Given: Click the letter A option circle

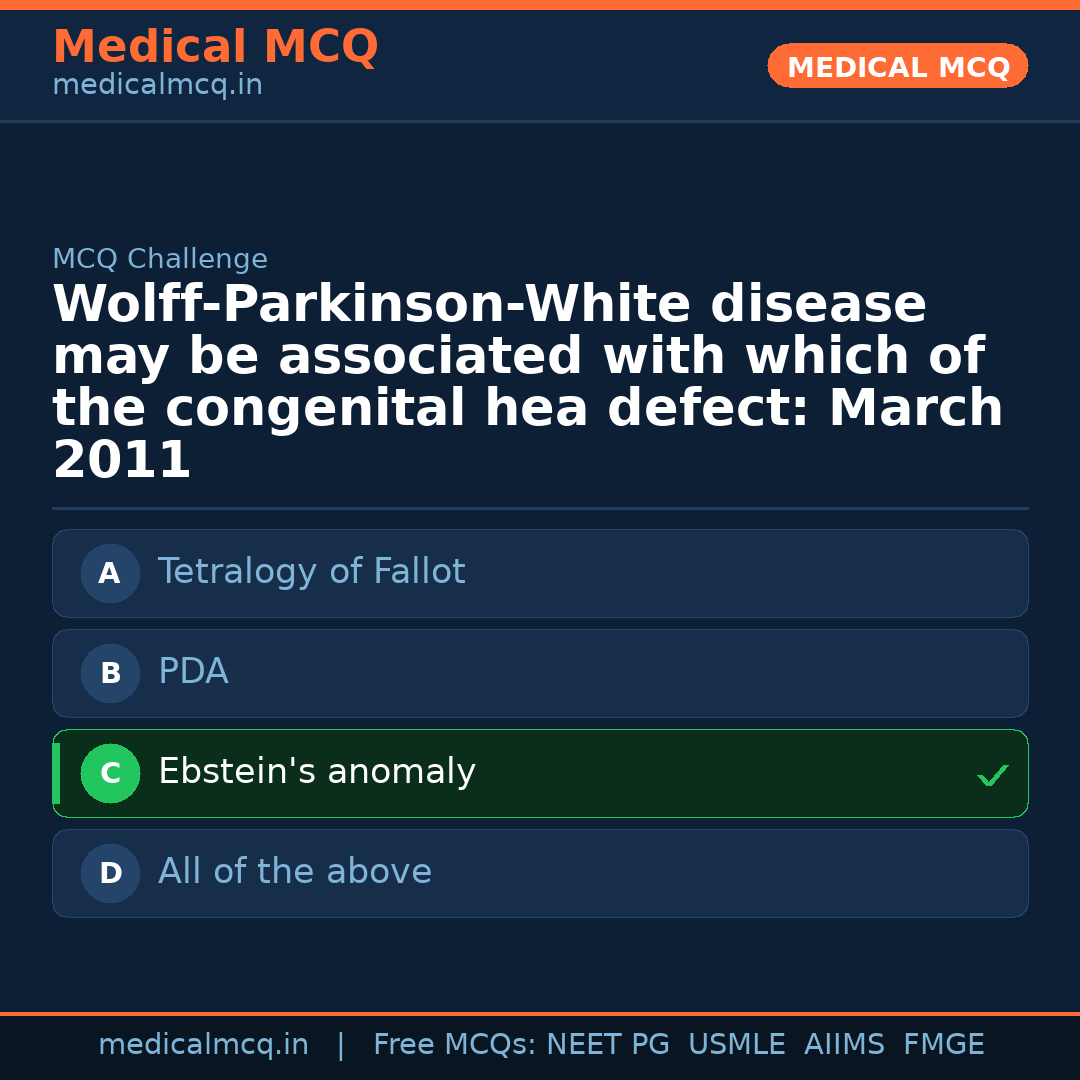Looking at the screenshot, I should (x=110, y=573).
